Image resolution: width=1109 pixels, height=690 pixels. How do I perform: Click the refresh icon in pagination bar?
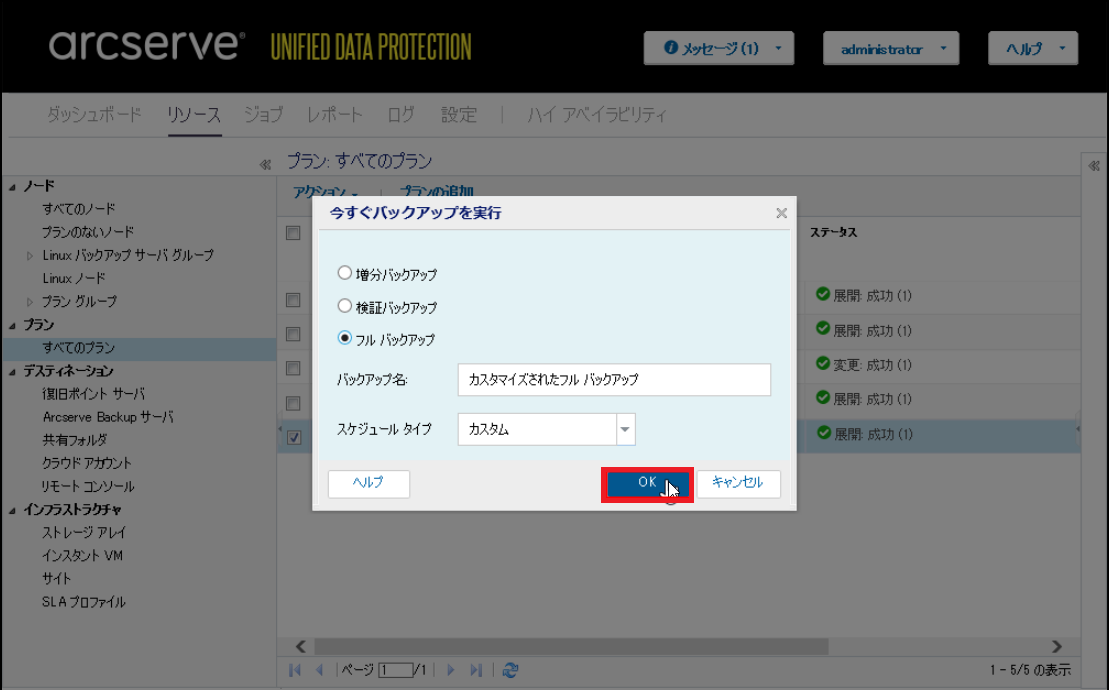pos(510,669)
